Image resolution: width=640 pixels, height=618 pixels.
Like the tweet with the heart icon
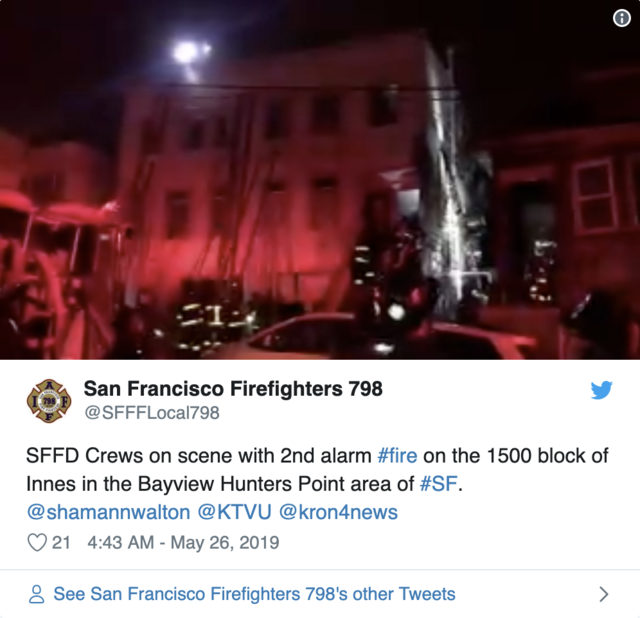point(37,542)
